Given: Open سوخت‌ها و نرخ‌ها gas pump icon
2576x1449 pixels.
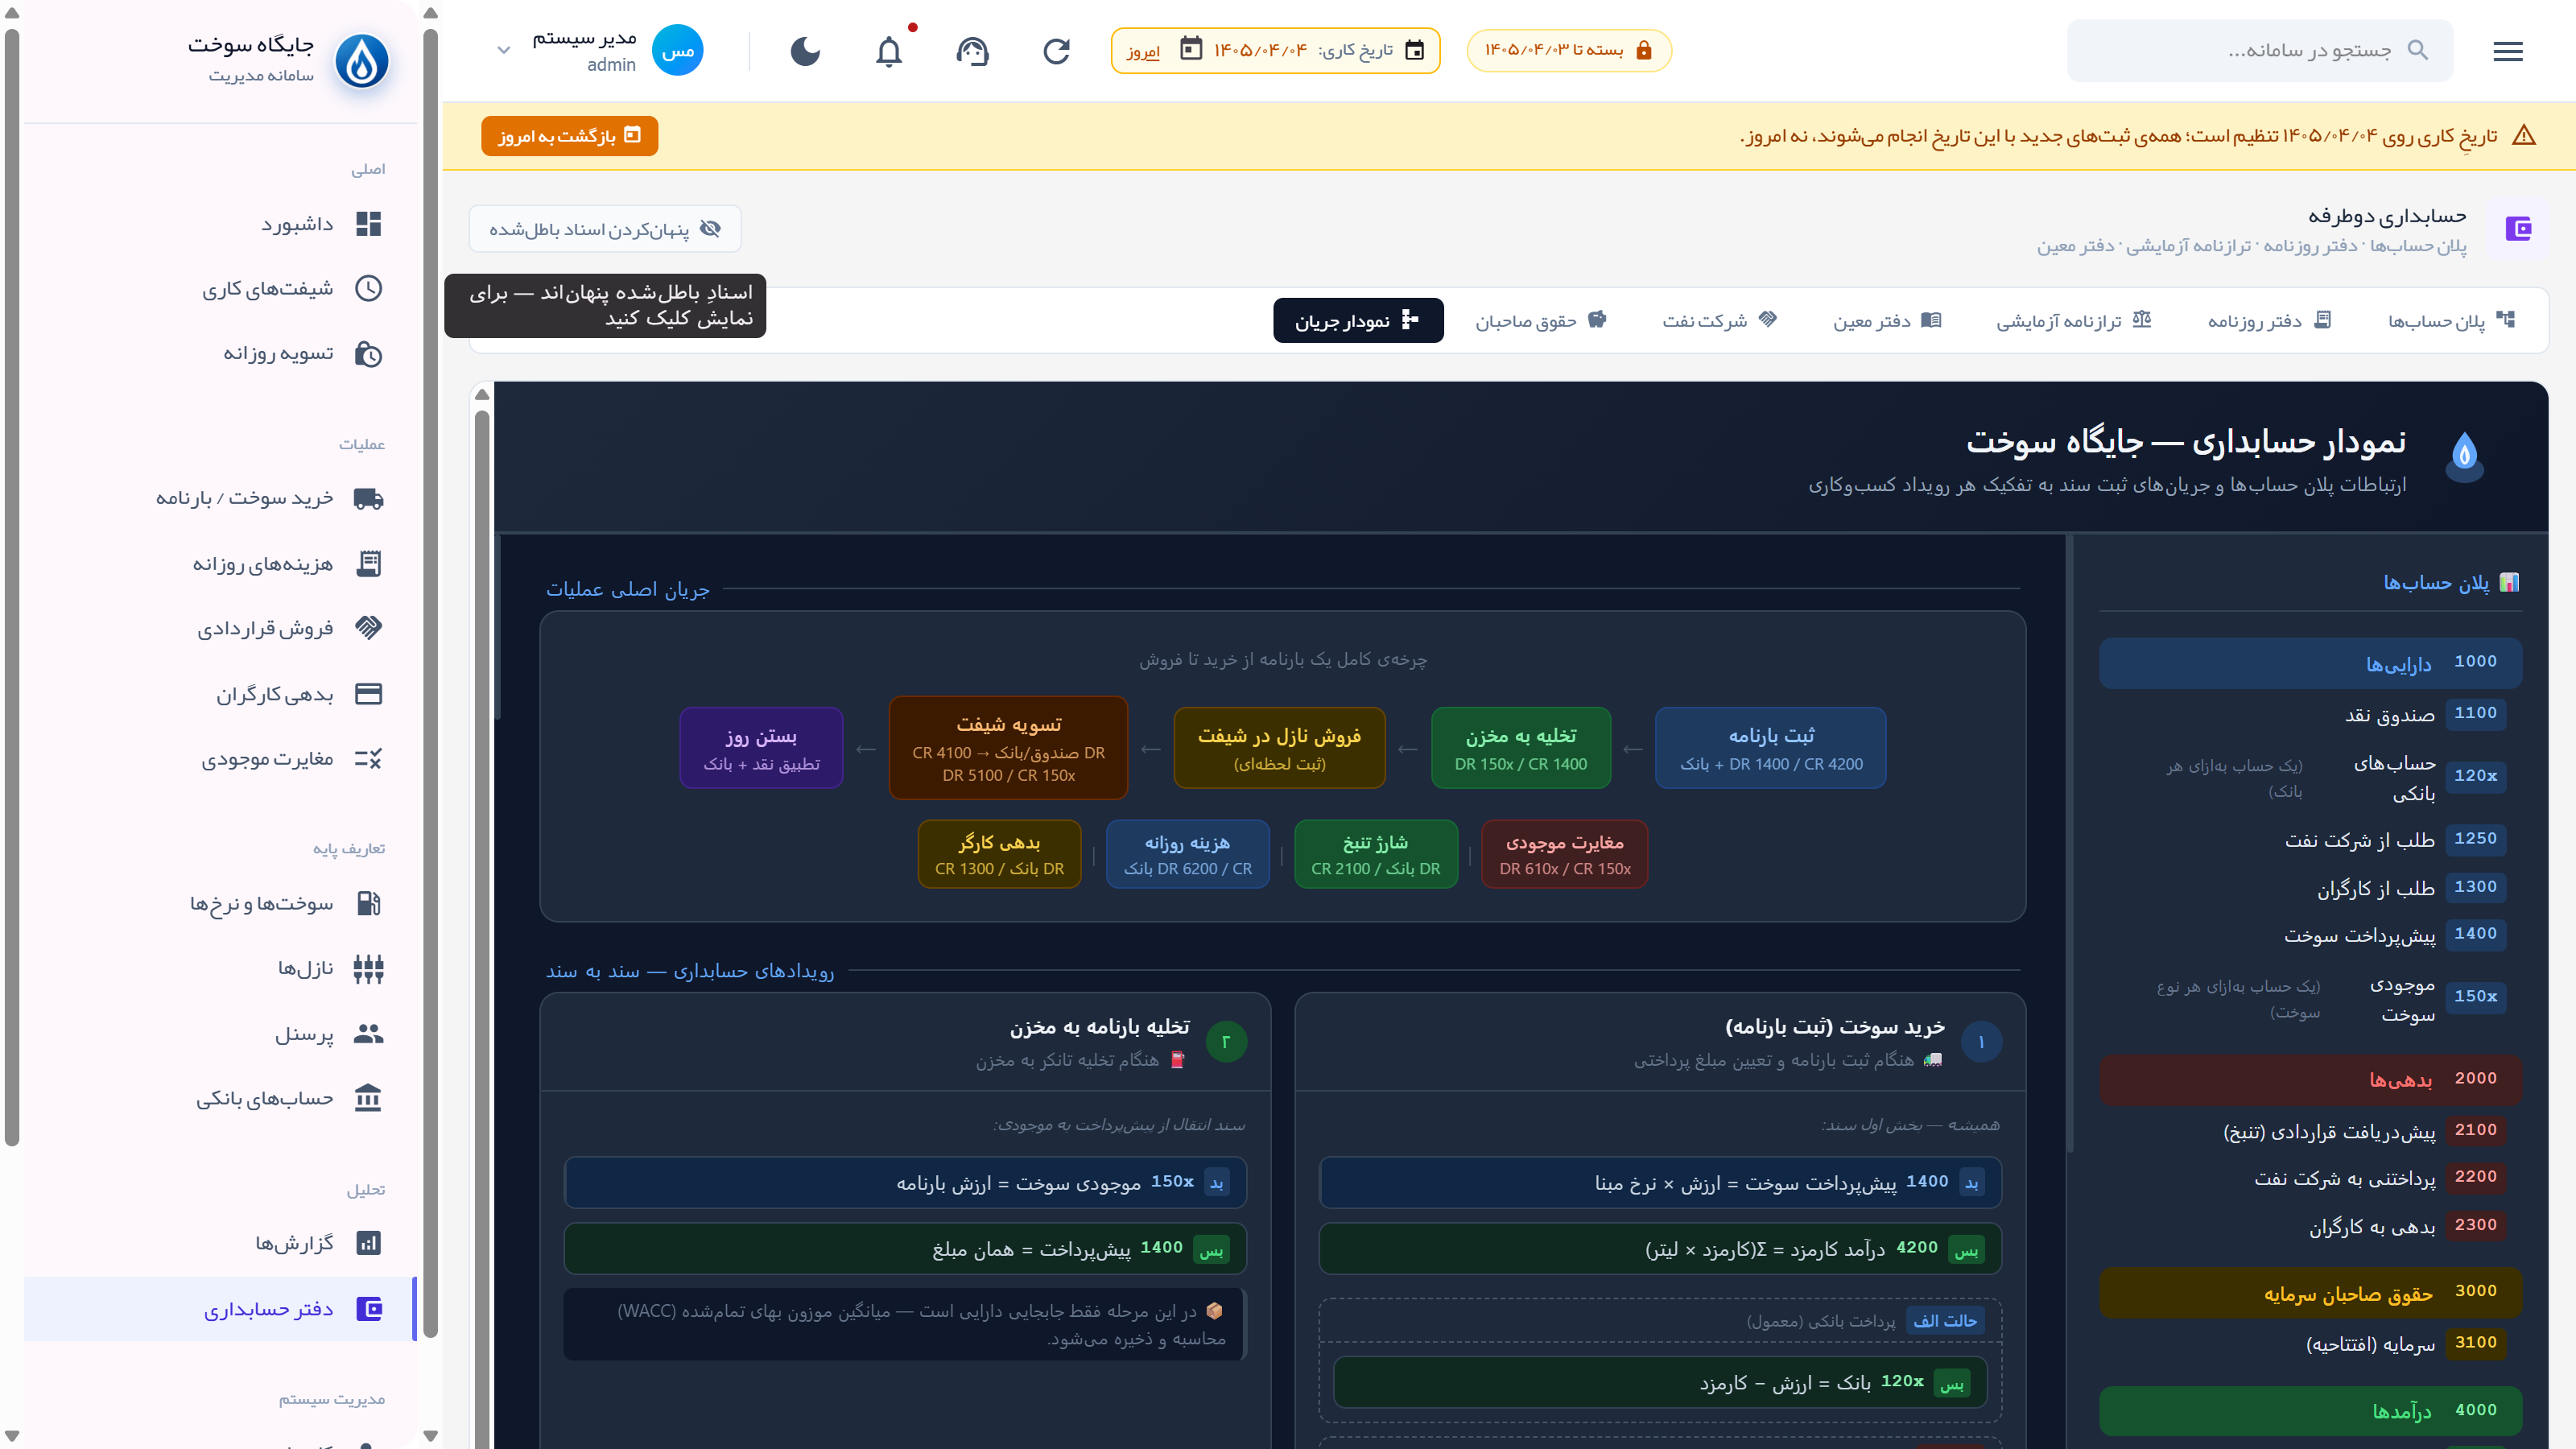Looking at the screenshot, I should click(x=369, y=903).
